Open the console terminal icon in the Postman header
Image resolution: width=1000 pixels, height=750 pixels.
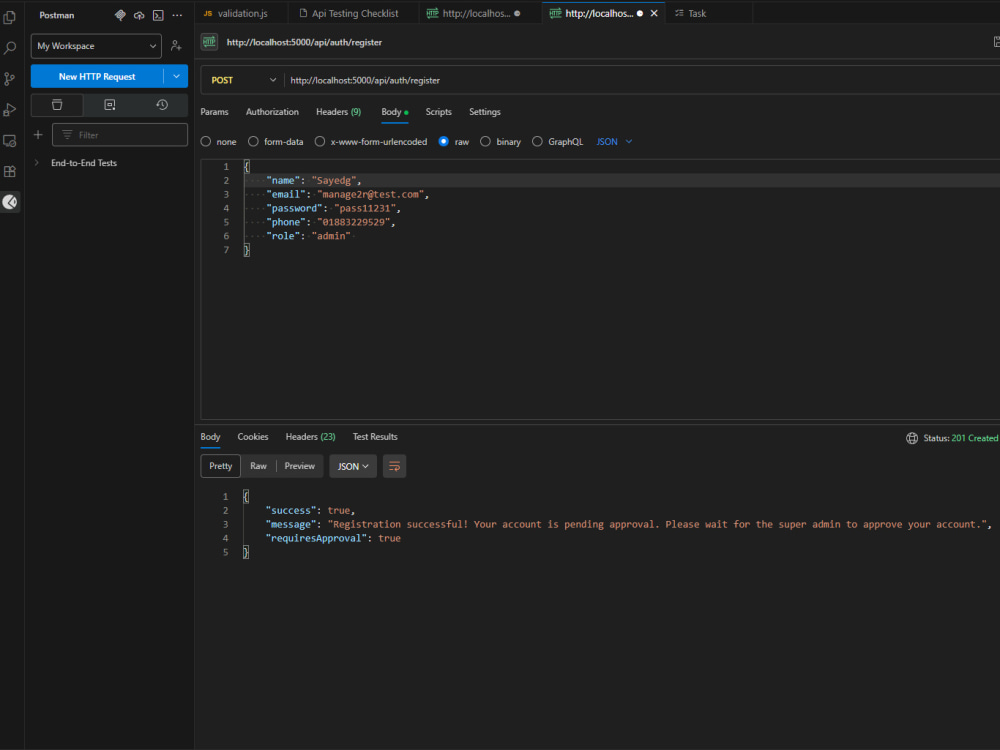point(158,15)
